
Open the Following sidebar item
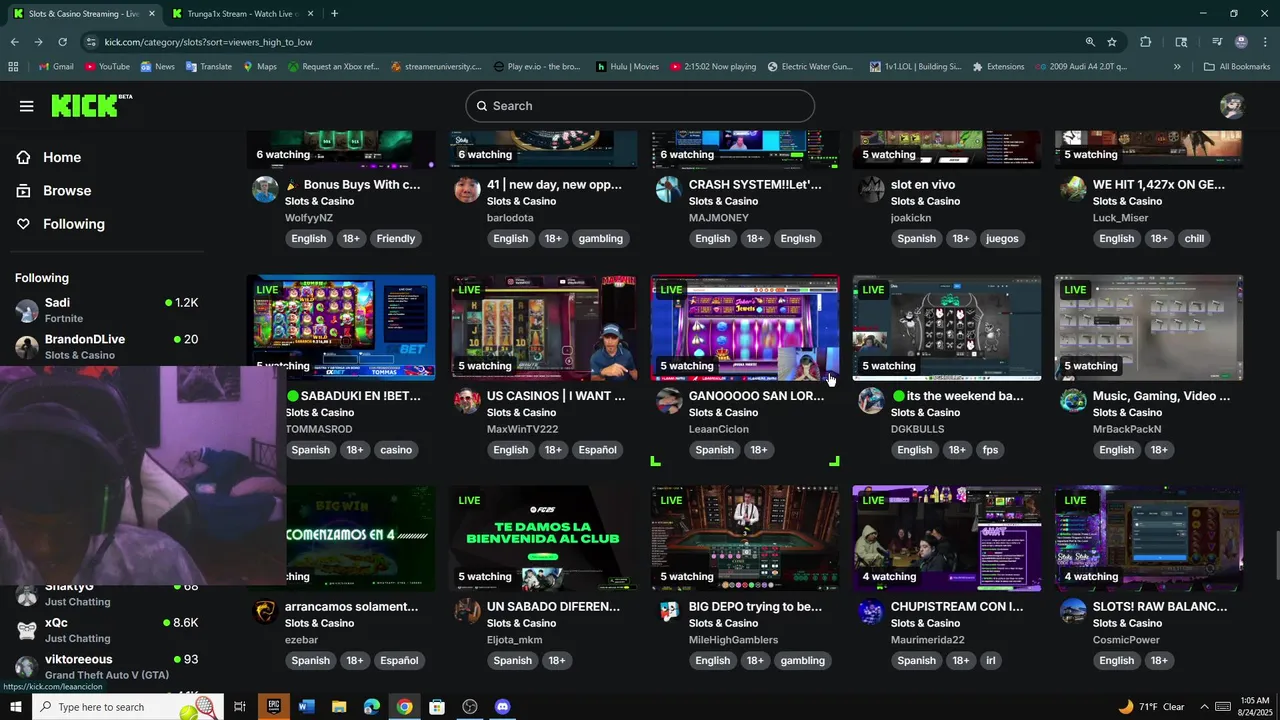pyautogui.click(x=74, y=224)
